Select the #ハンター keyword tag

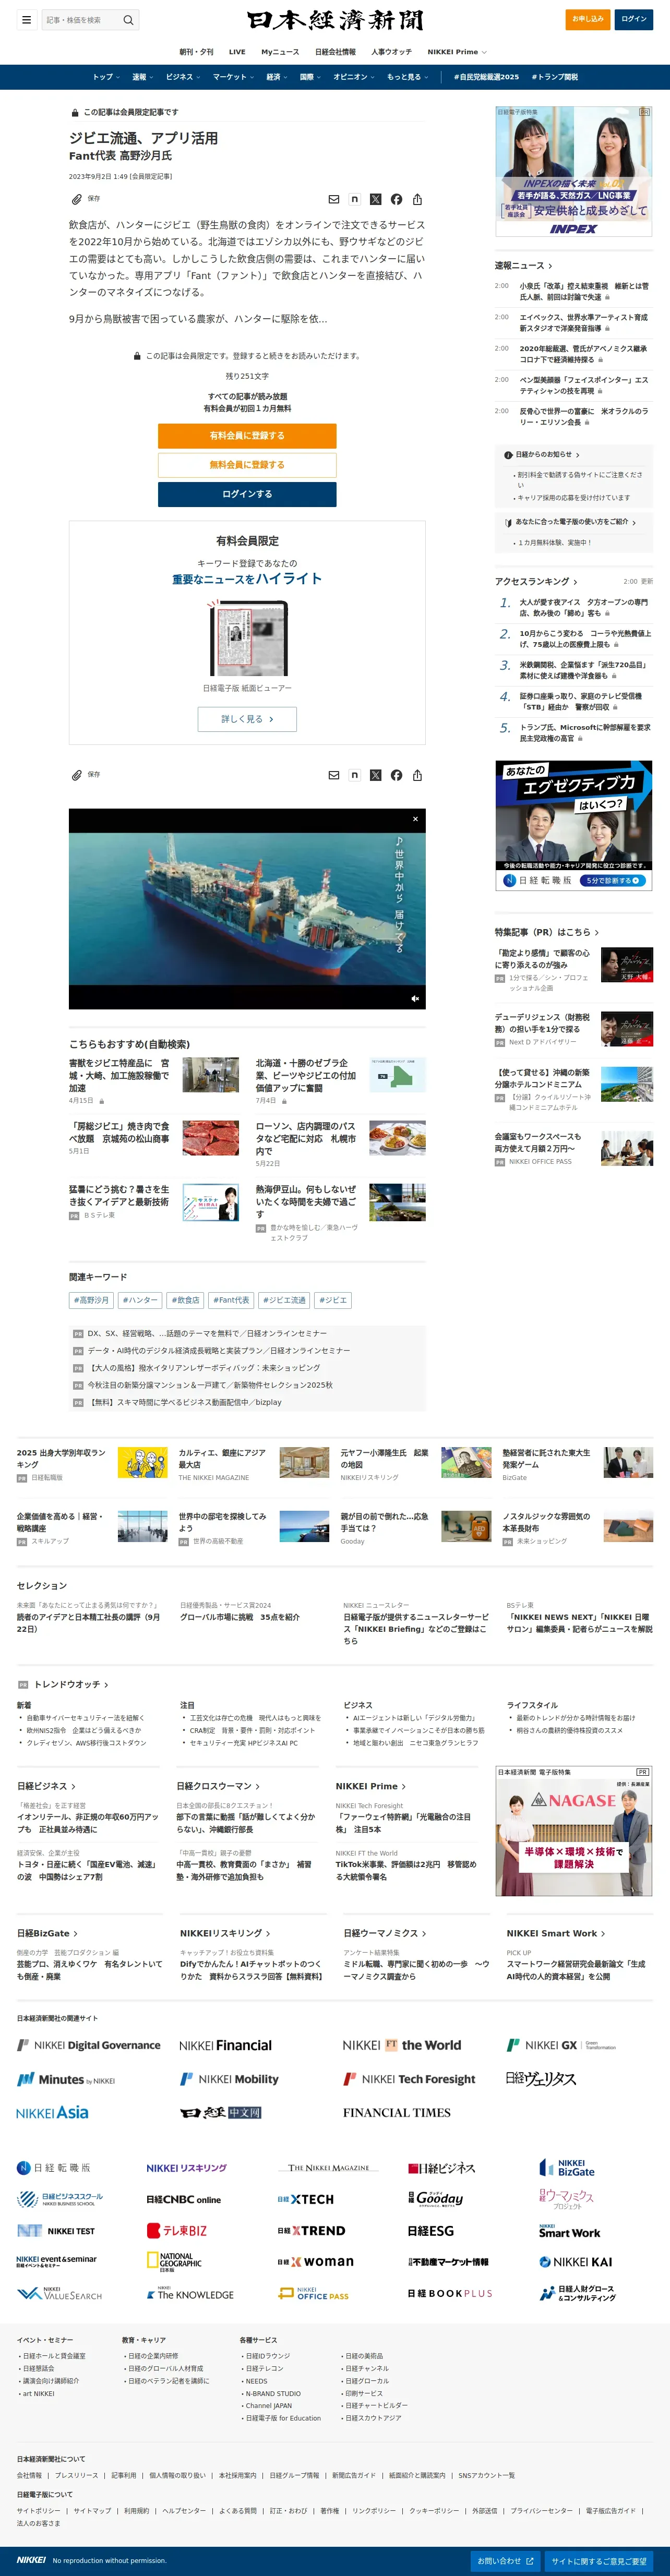tap(139, 1300)
